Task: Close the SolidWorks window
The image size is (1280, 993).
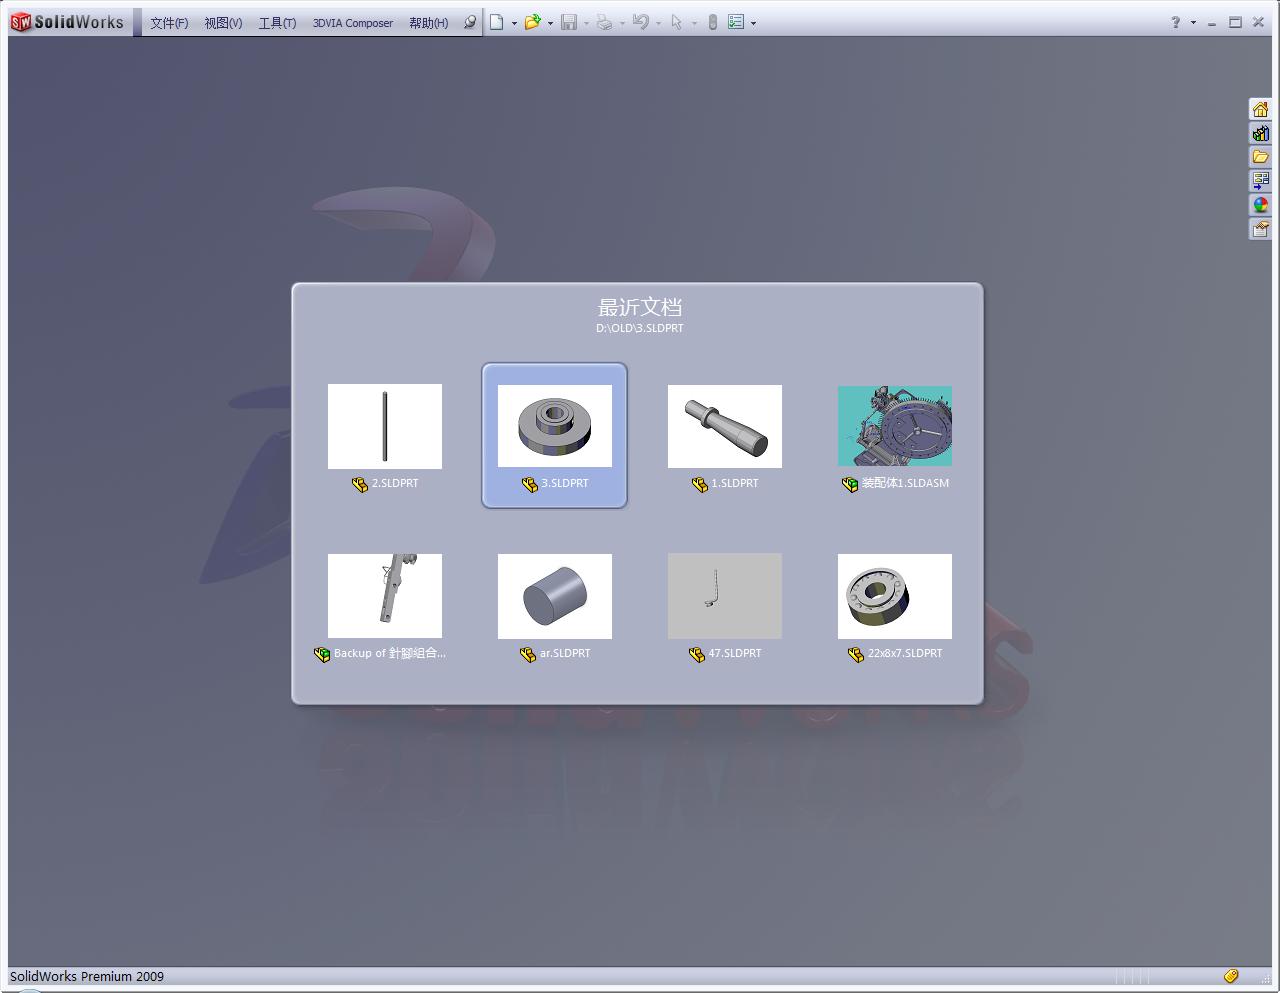Action: (x=1258, y=22)
